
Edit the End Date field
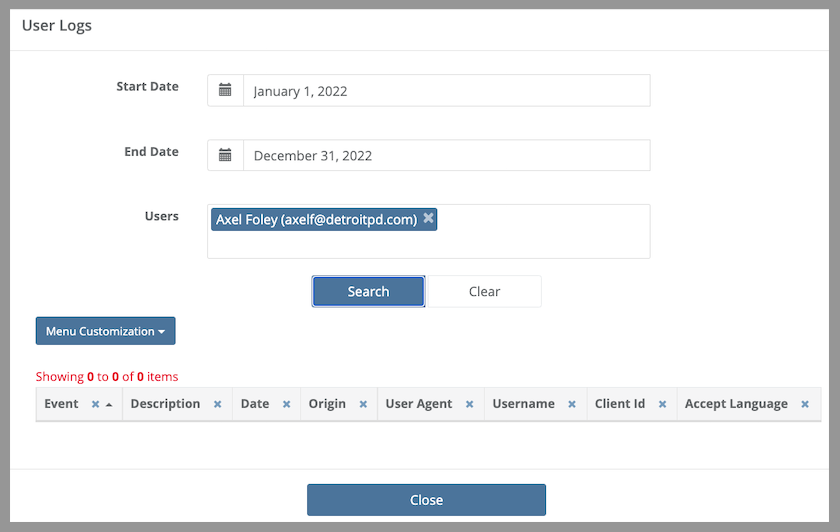coord(447,155)
